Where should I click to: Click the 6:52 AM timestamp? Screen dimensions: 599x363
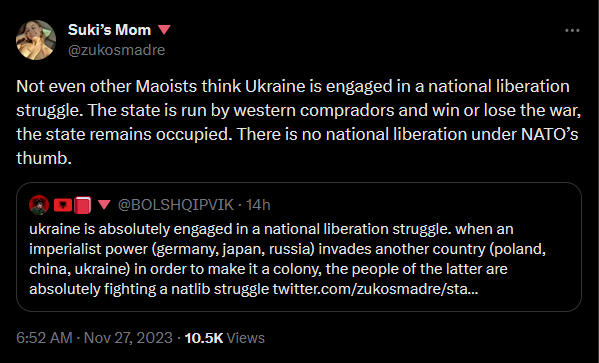tap(44, 338)
